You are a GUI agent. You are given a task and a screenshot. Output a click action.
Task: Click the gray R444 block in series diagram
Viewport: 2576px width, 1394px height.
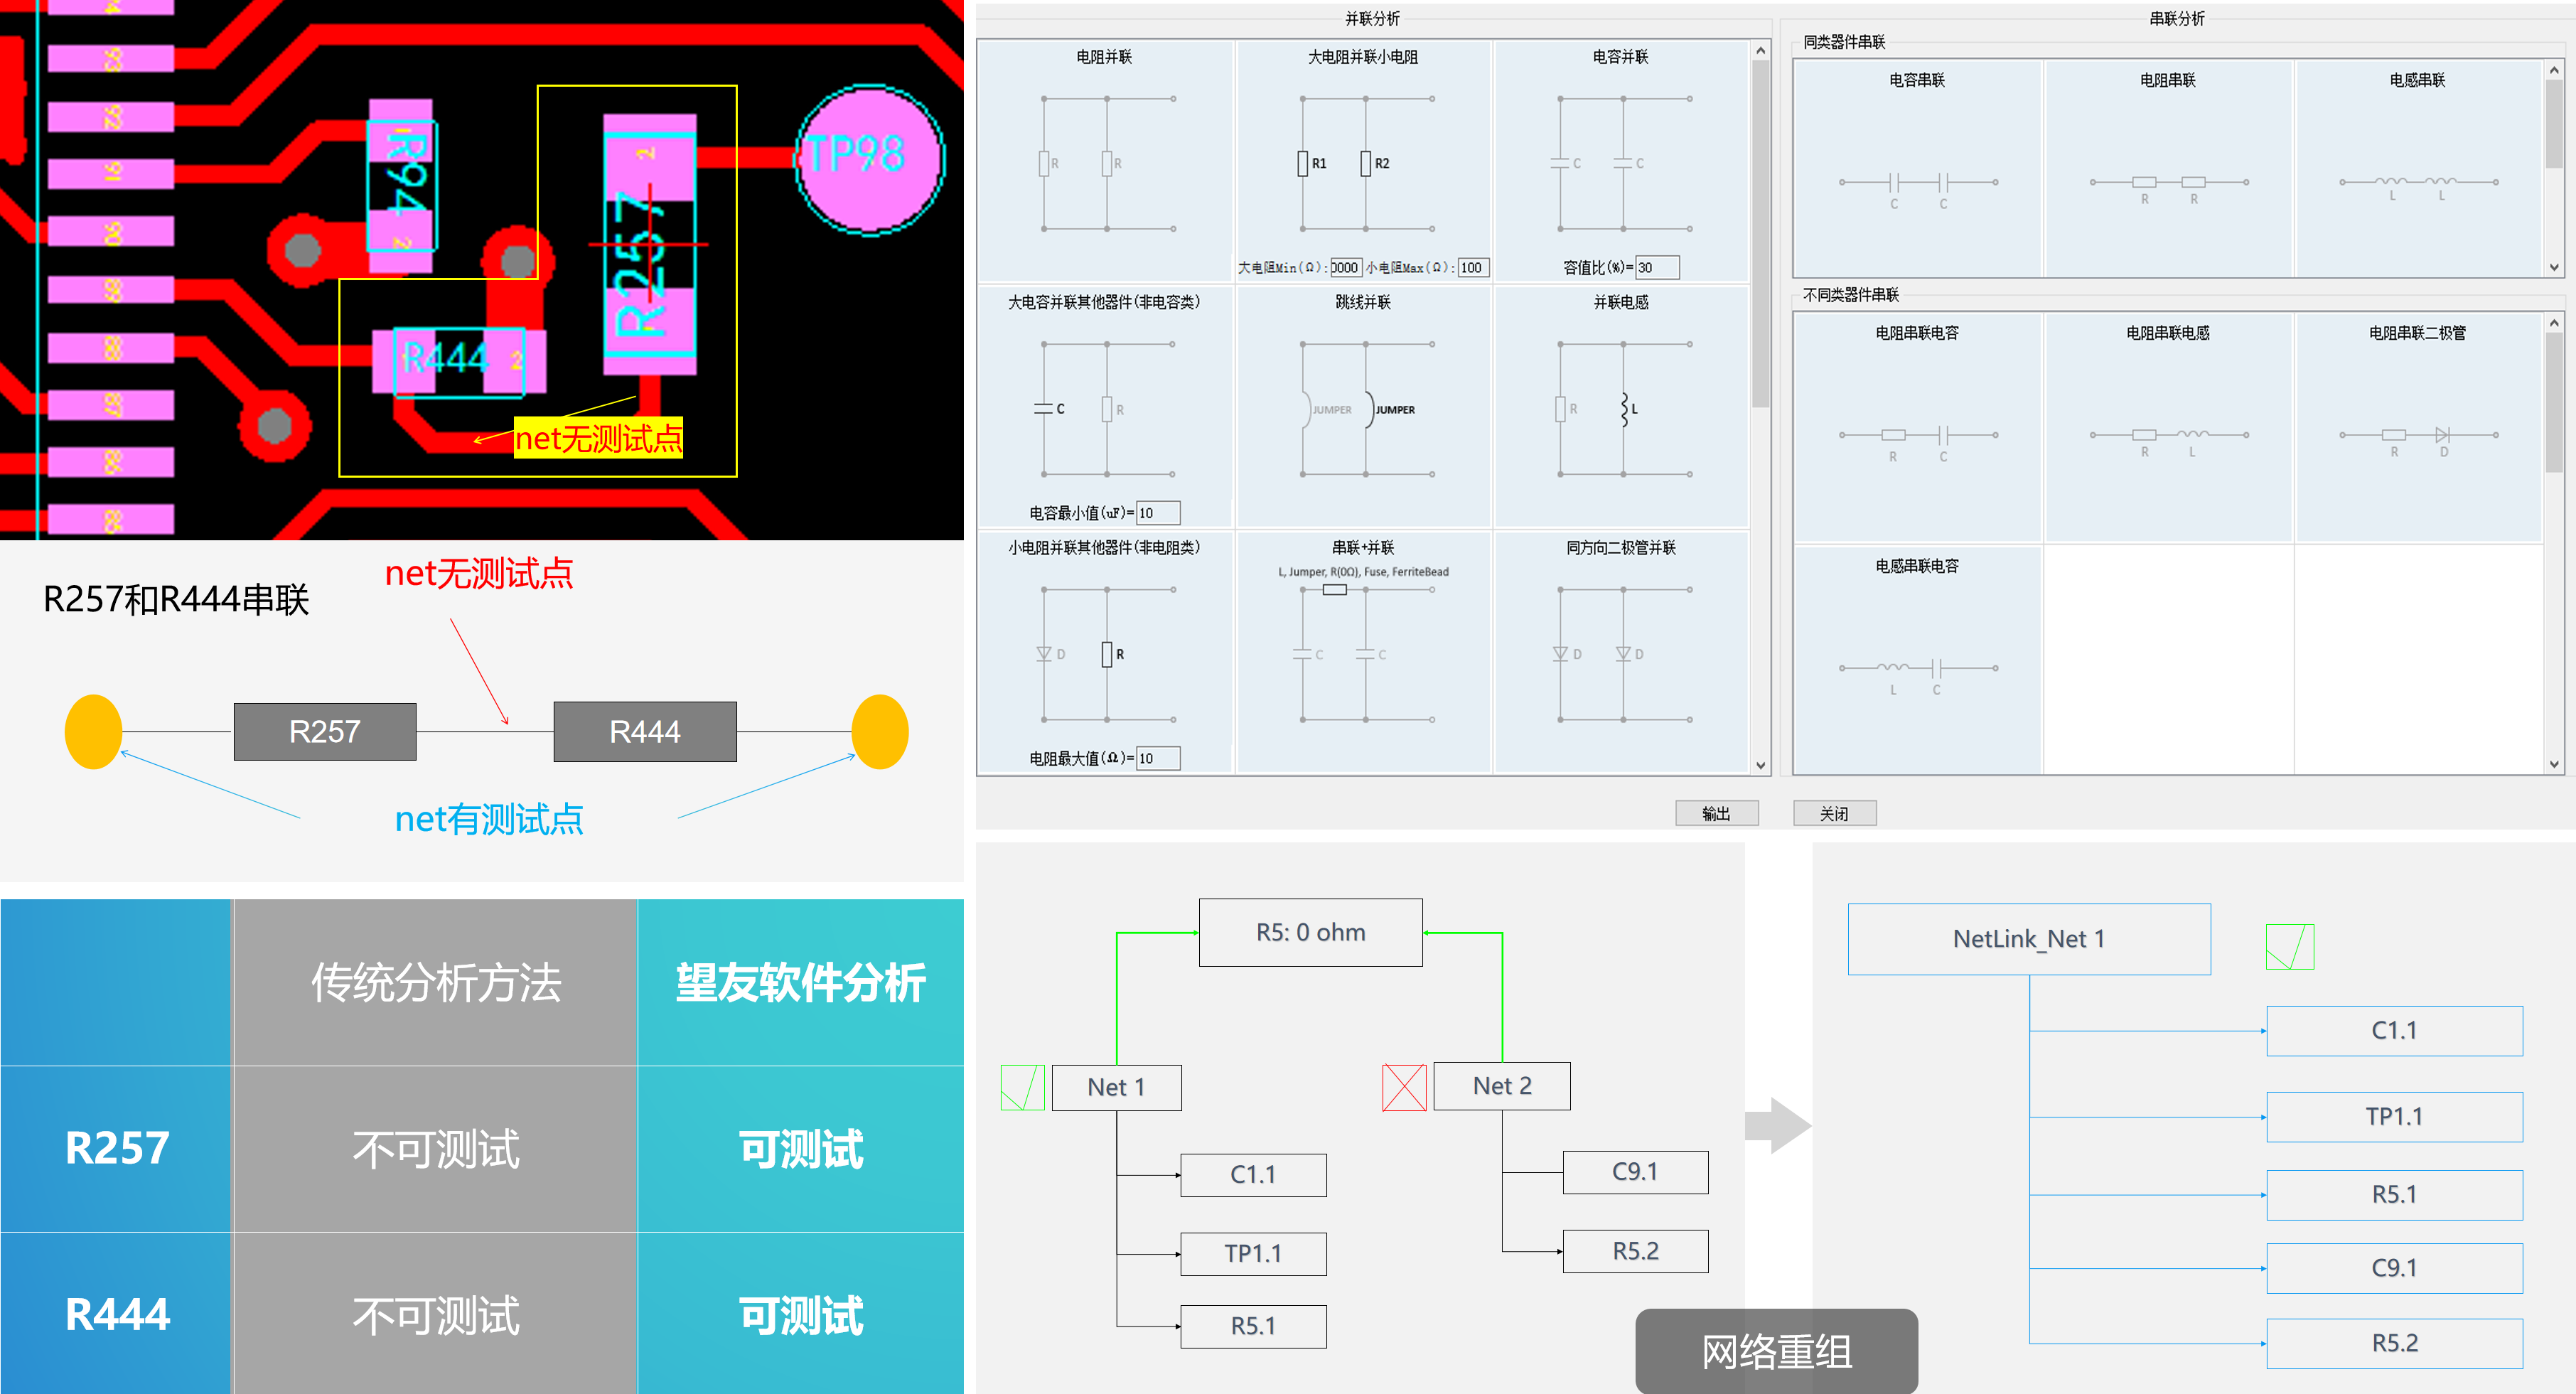point(645,732)
